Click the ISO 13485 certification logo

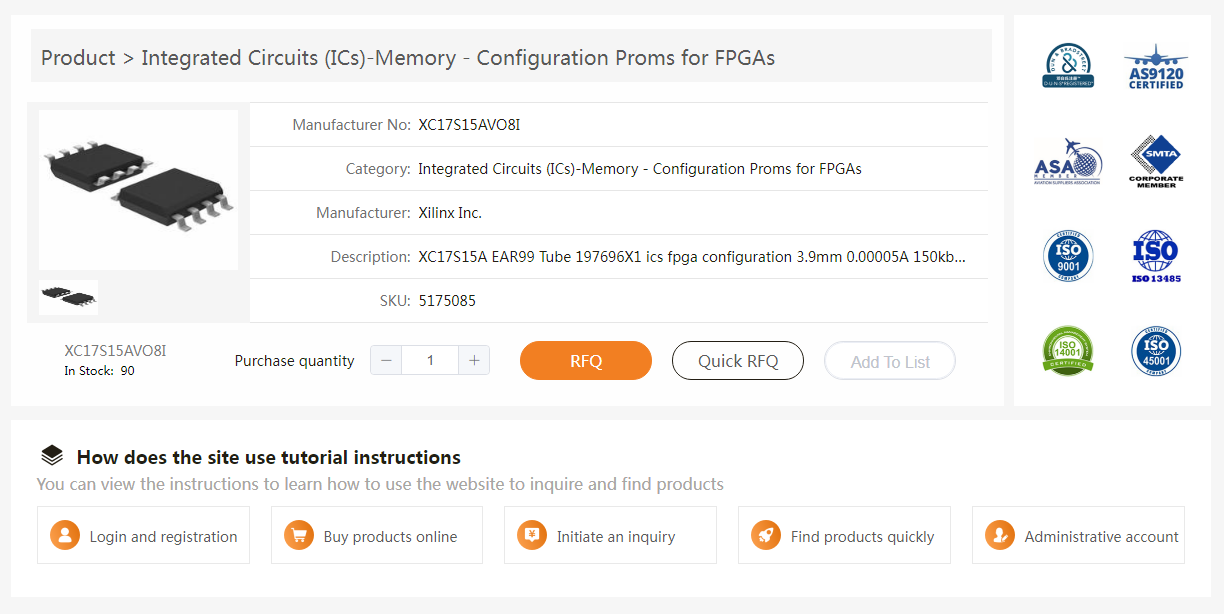click(x=1156, y=256)
